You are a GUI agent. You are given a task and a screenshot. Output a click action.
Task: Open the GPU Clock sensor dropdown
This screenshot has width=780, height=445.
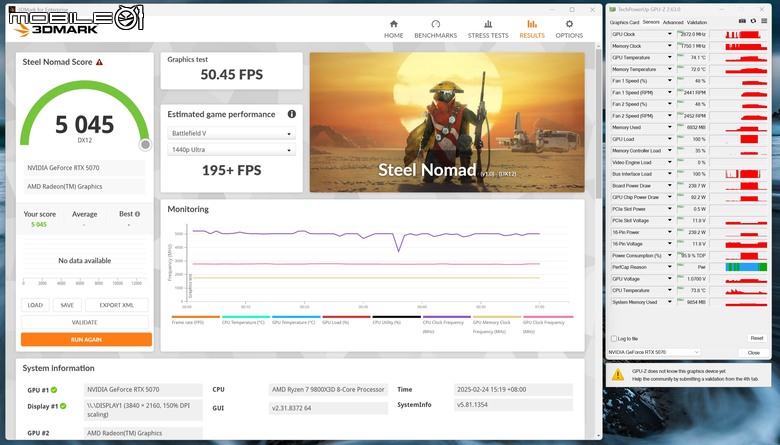coord(670,34)
